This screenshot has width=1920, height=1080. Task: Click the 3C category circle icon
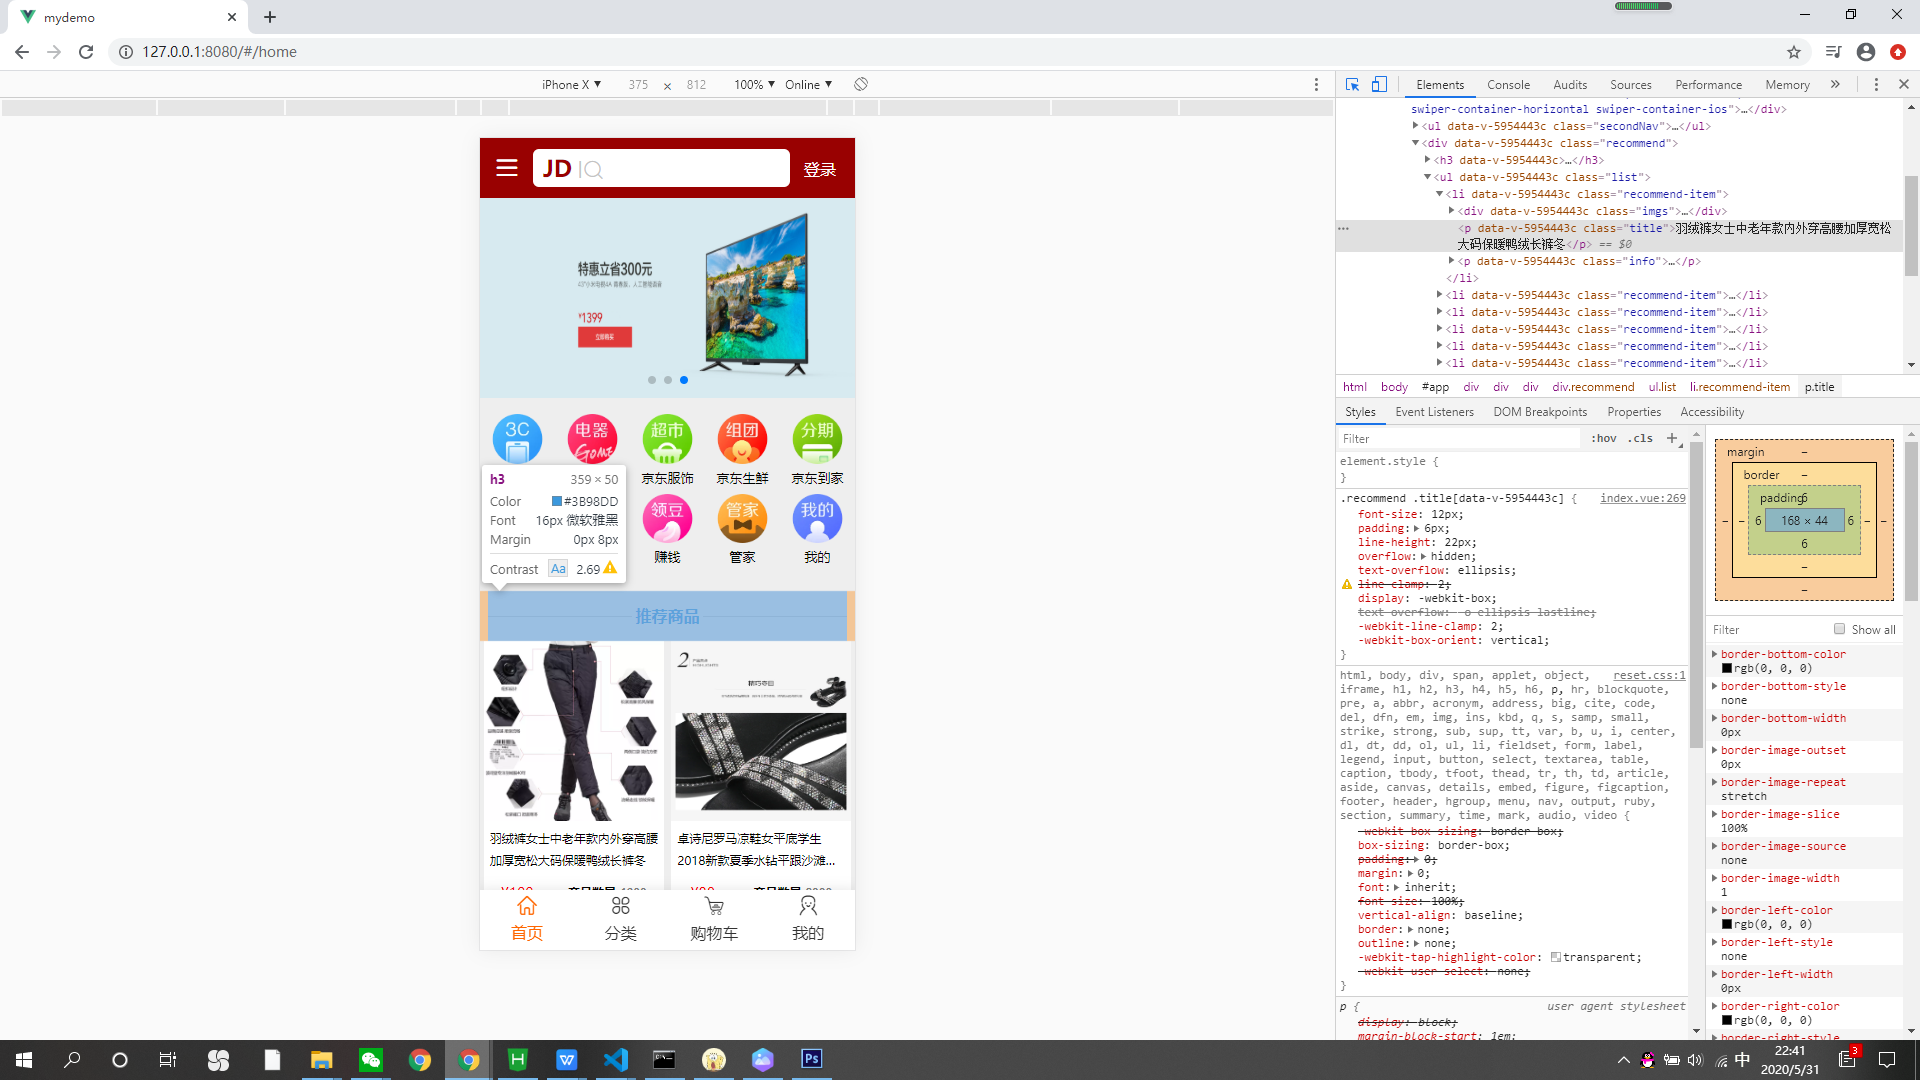517,439
